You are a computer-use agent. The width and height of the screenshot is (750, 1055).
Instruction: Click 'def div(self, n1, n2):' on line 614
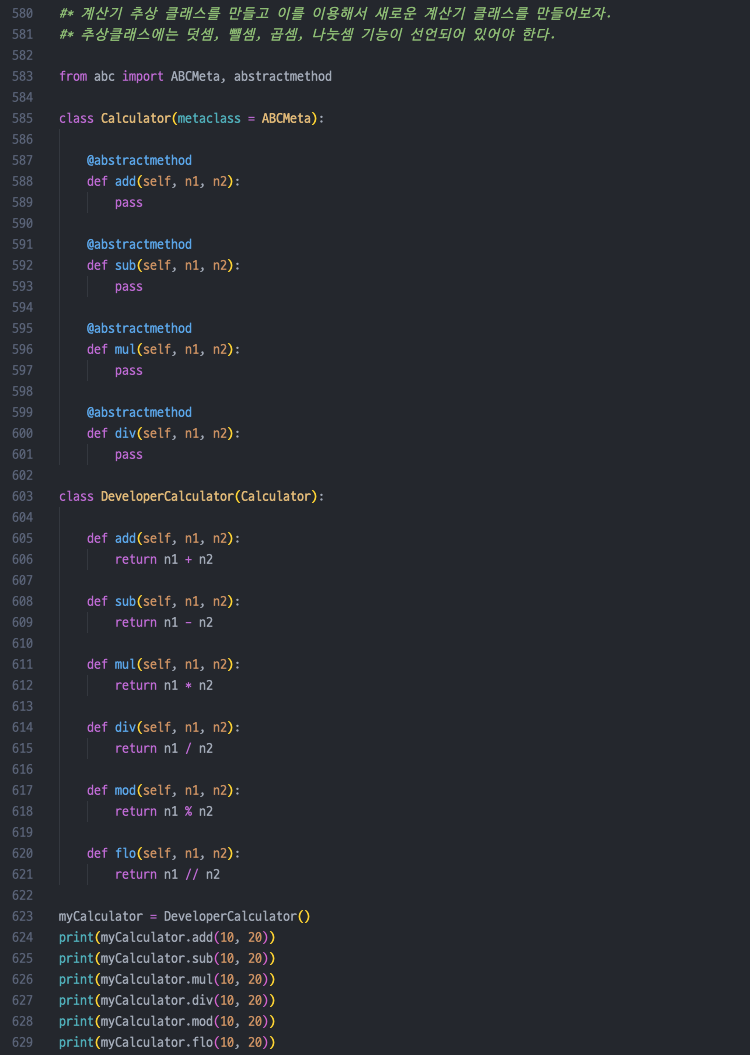click(163, 727)
